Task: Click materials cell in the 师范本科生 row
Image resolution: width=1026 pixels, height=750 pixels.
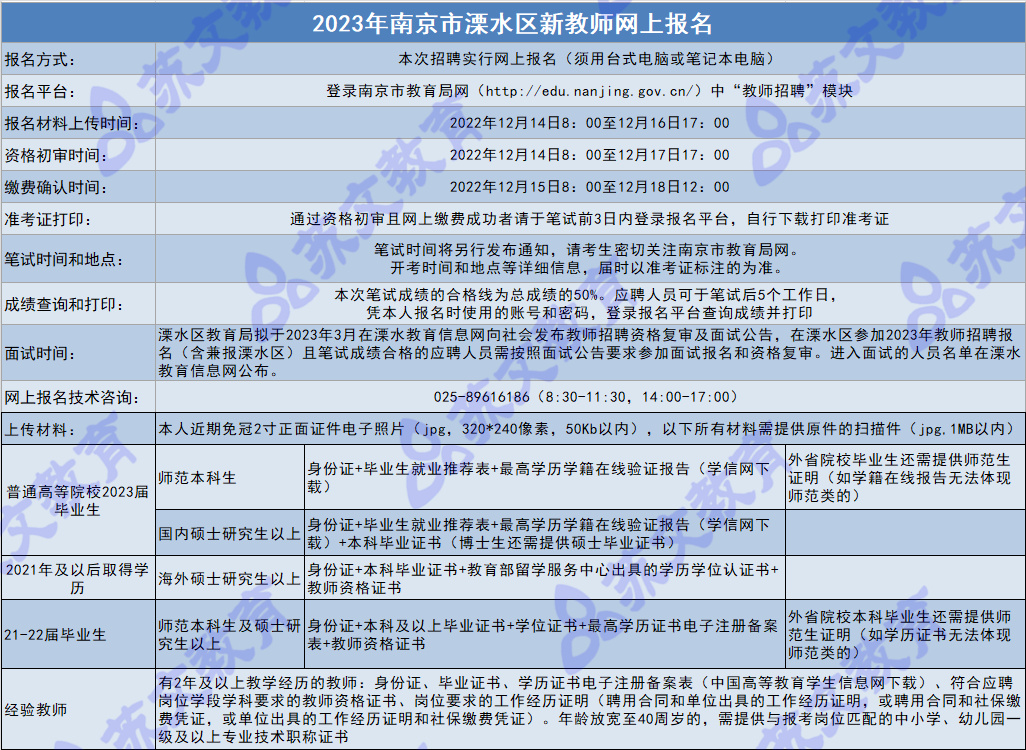Action: tap(545, 477)
